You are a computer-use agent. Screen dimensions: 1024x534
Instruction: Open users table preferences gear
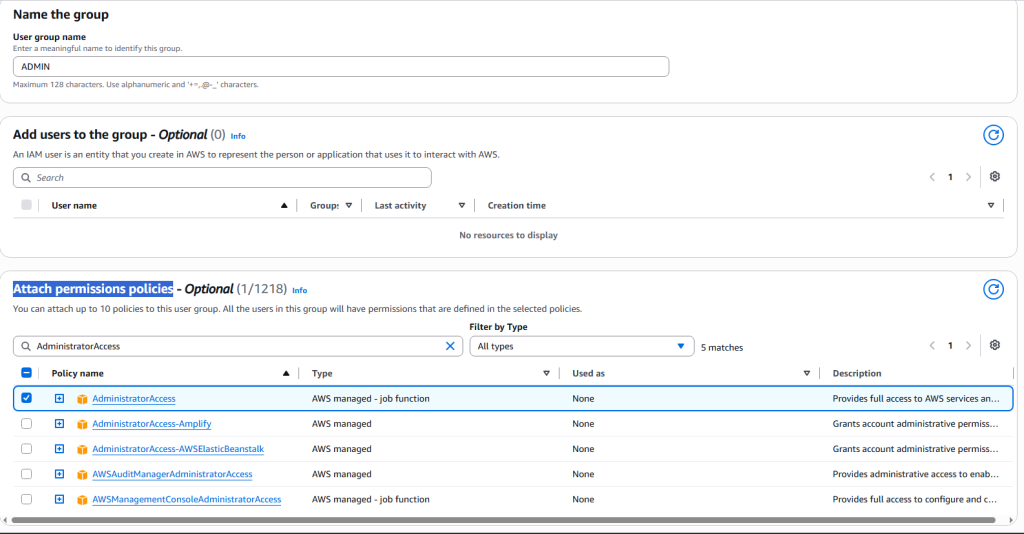[995, 176]
